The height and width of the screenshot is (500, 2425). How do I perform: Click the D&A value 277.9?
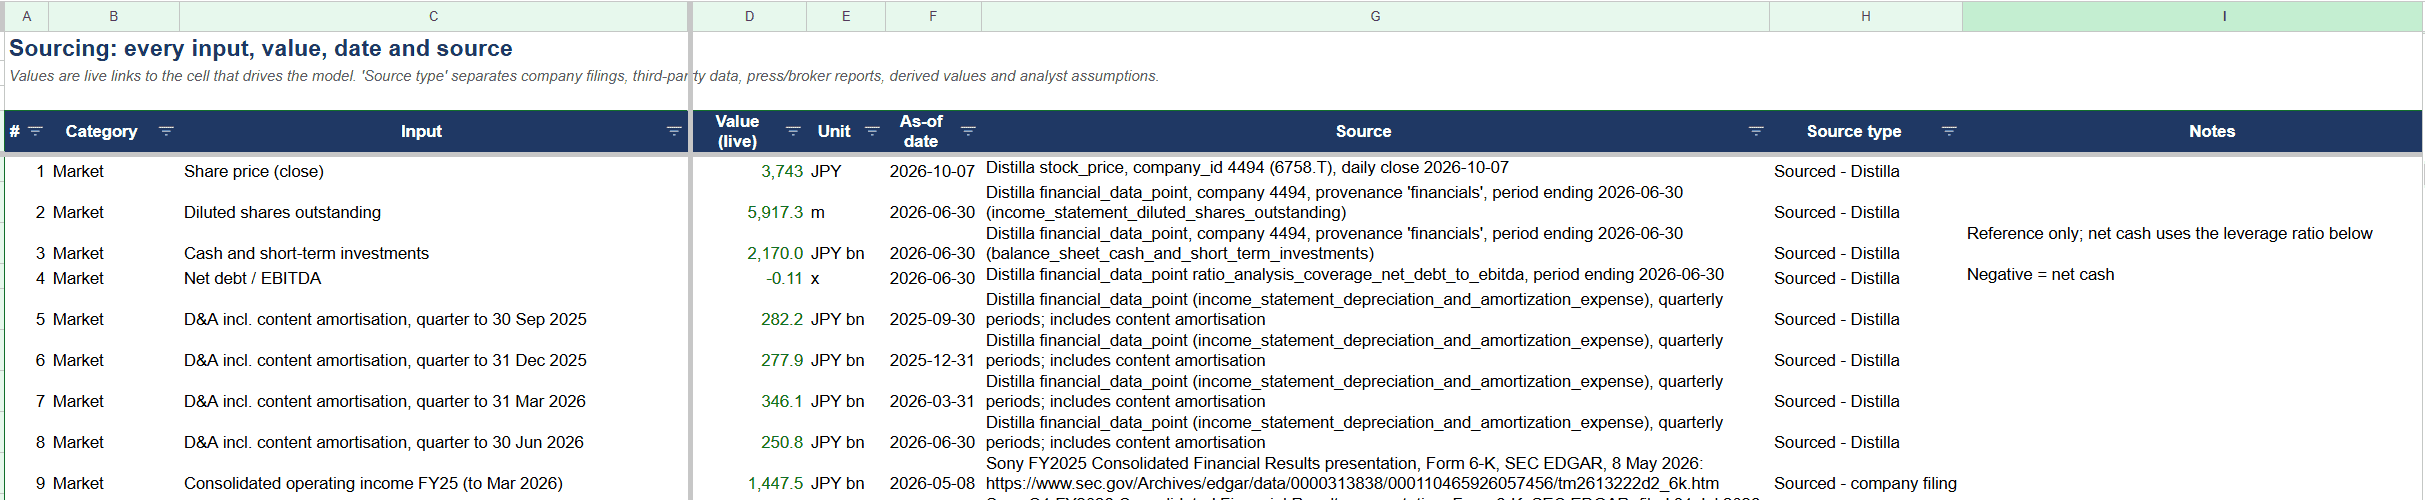[782, 361]
